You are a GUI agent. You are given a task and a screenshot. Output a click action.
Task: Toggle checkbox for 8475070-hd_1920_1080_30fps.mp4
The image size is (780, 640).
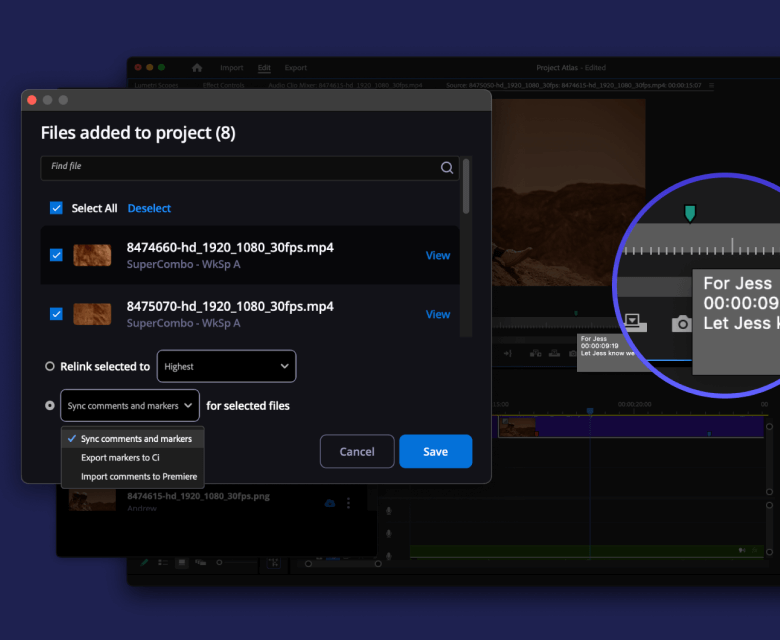point(56,314)
